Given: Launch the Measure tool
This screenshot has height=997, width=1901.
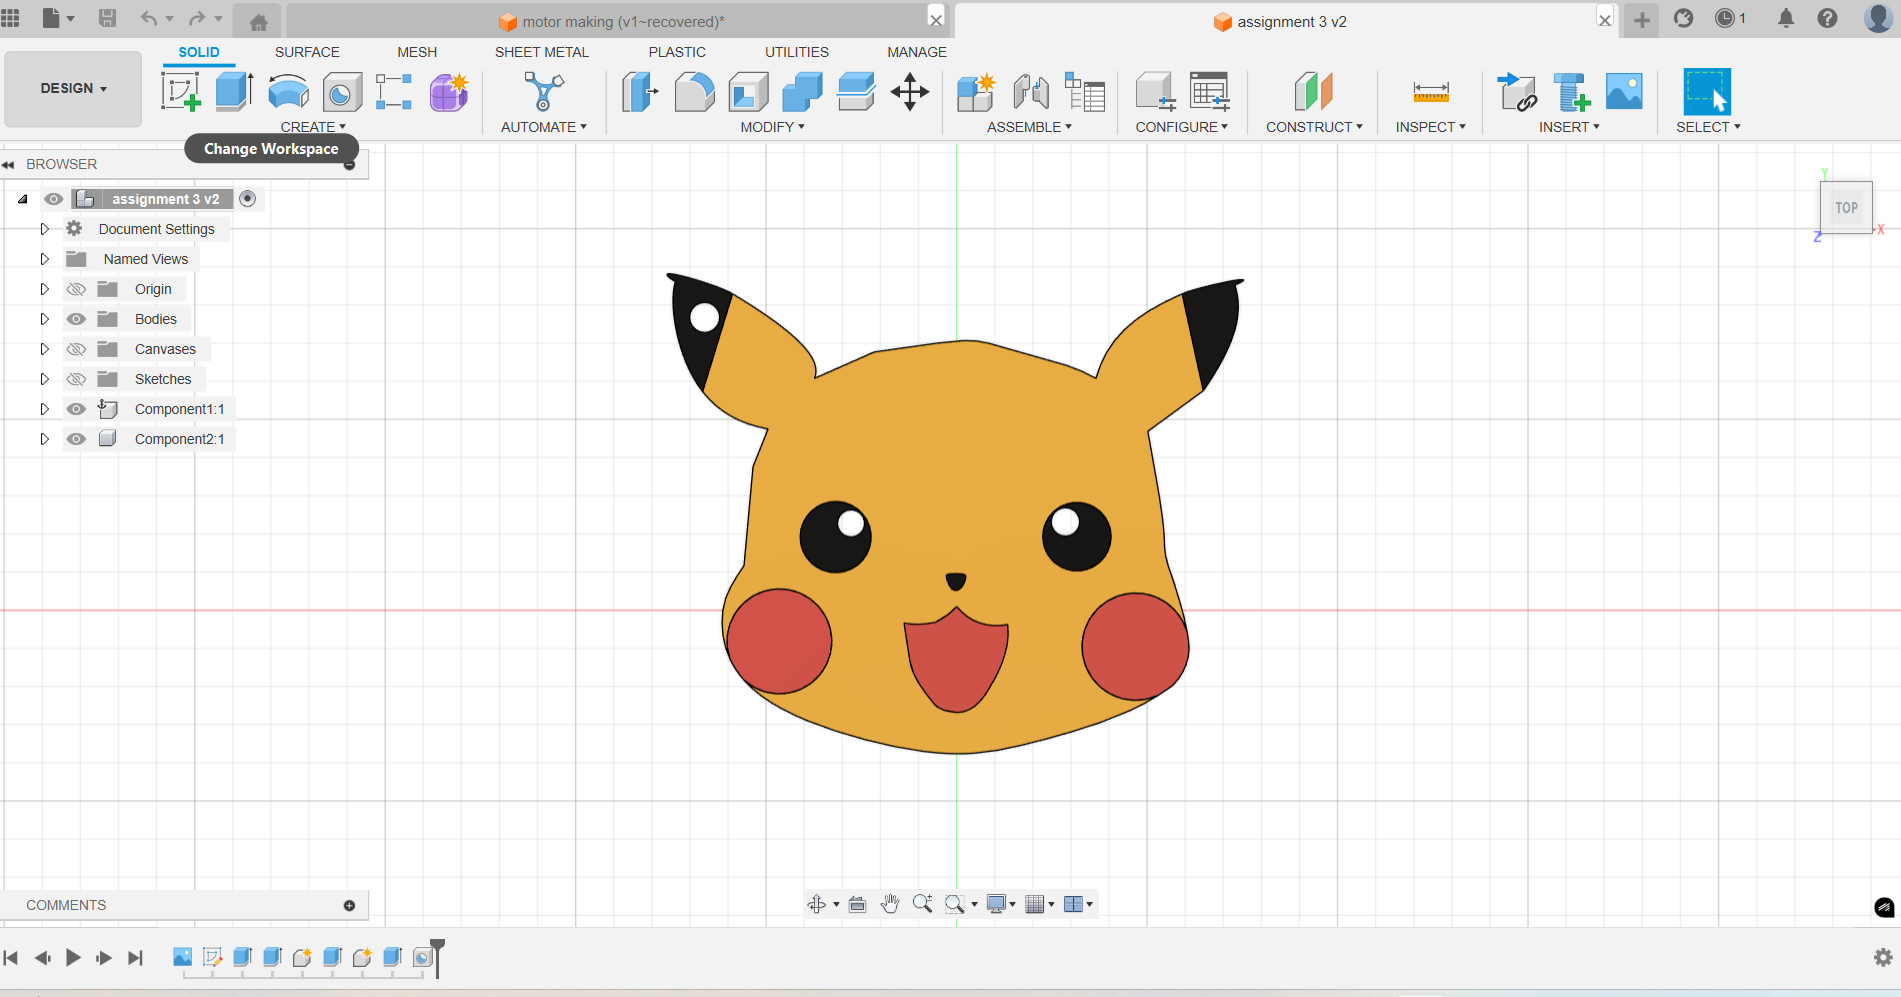Looking at the screenshot, I should (x=1430, y=91).
